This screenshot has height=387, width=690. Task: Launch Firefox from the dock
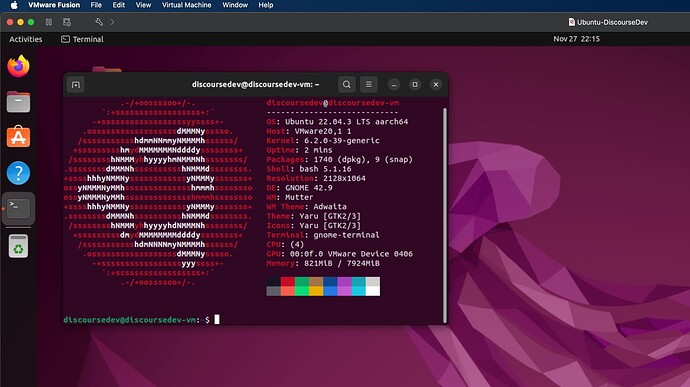click(18, 66)
